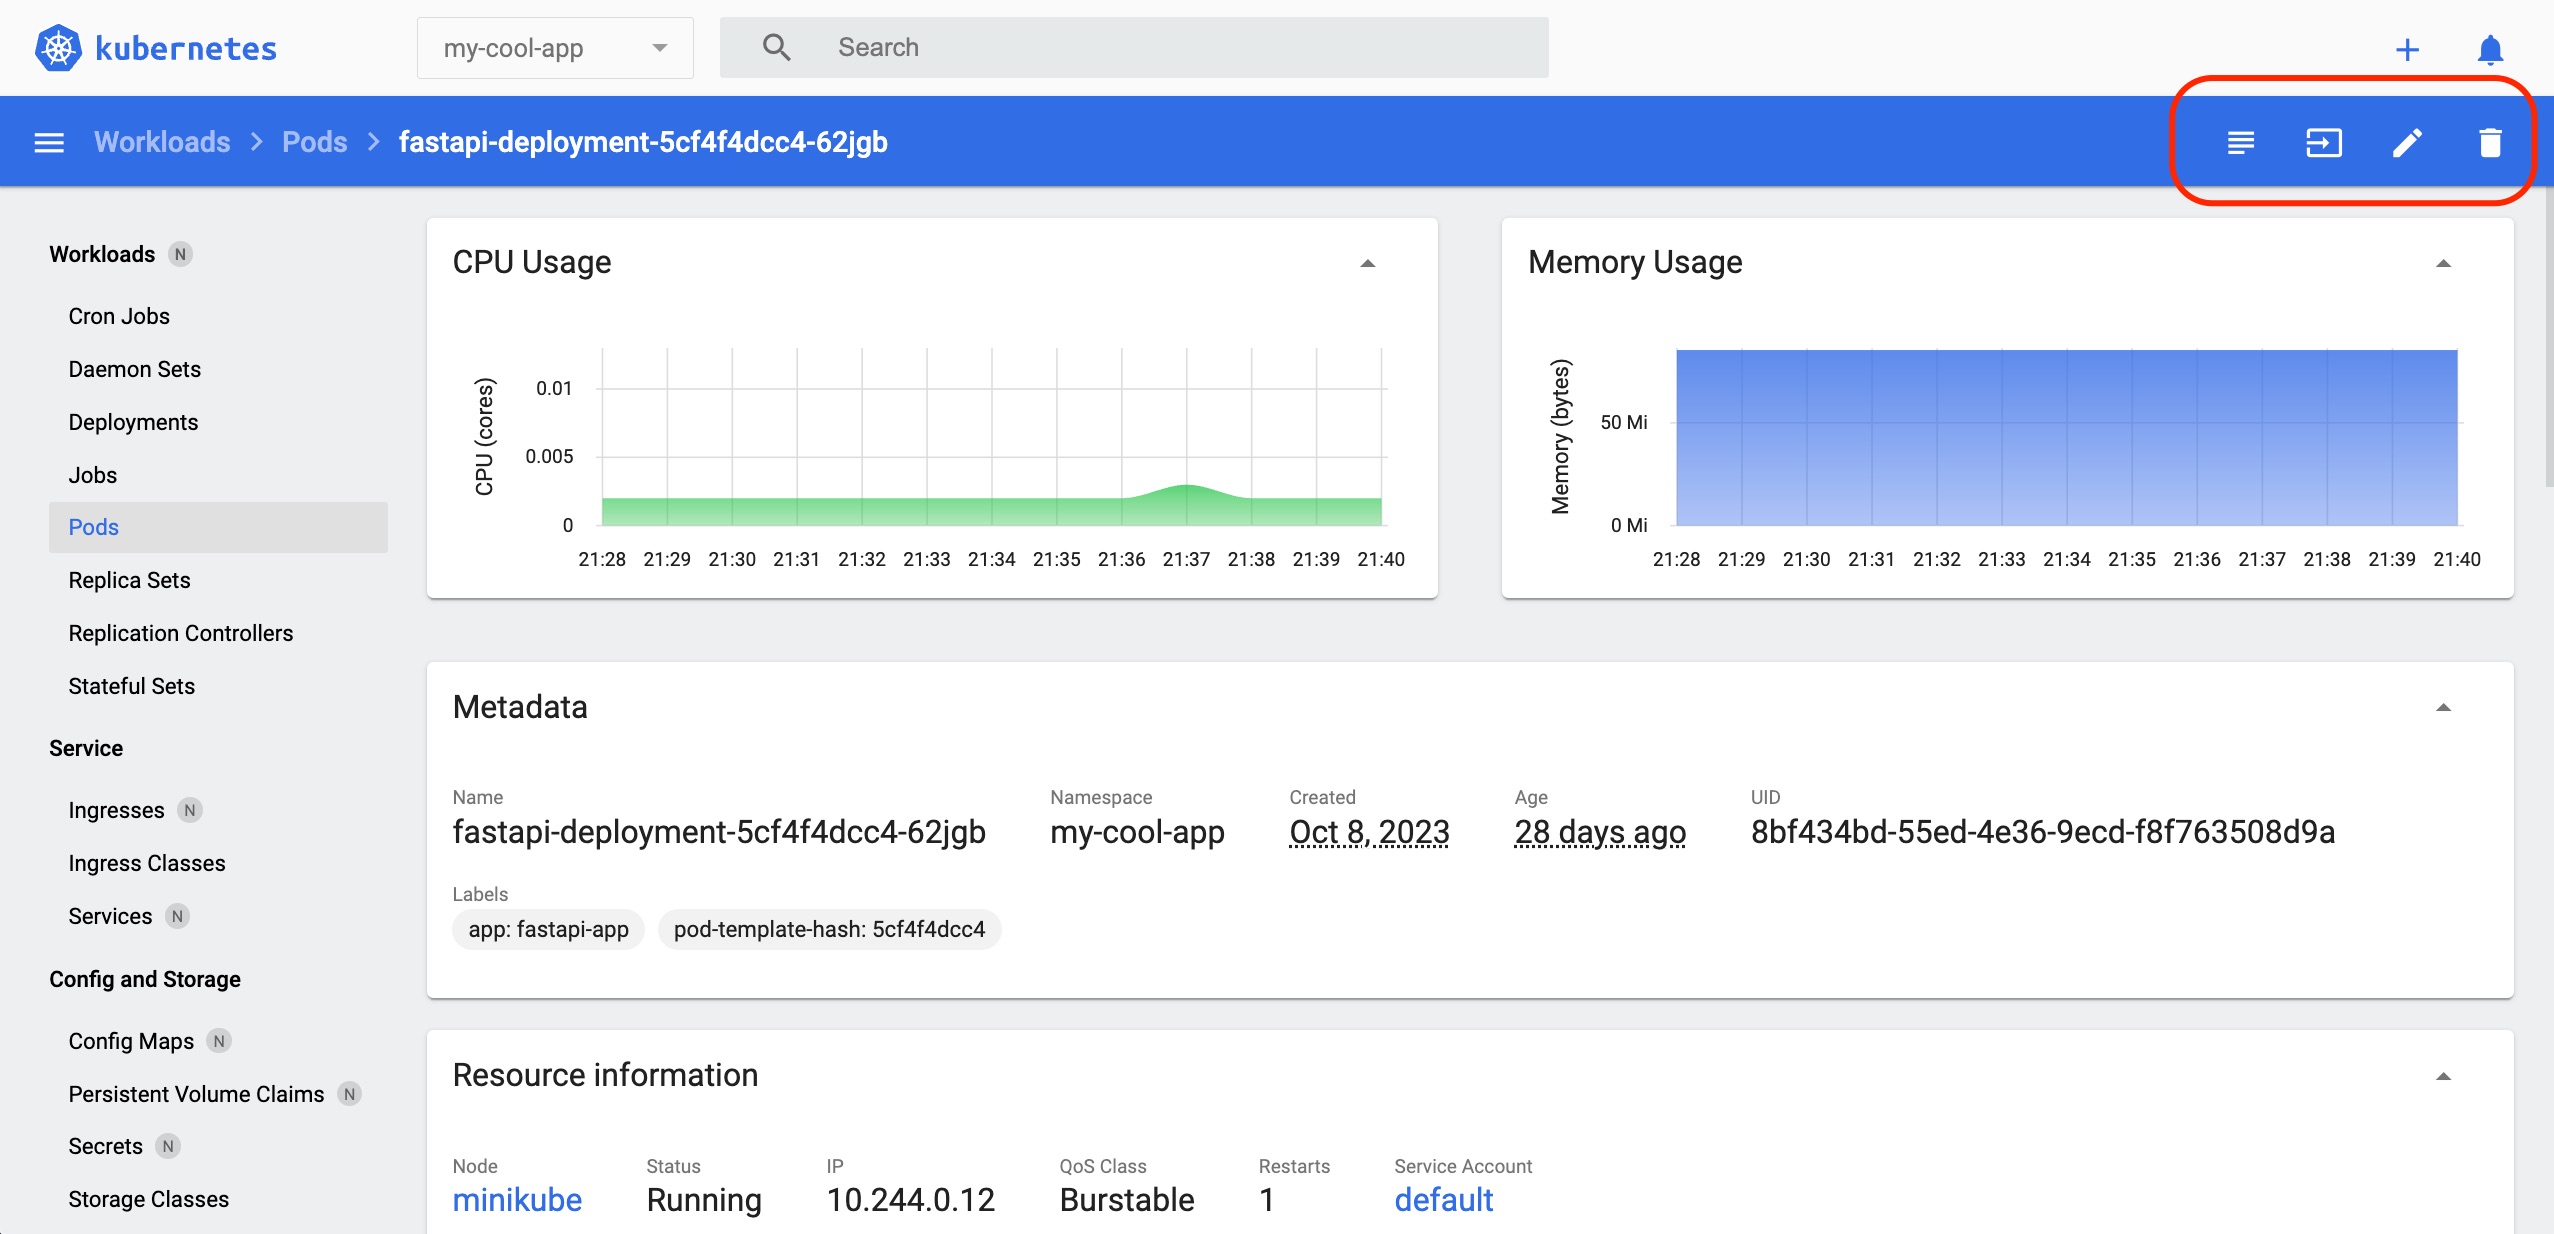
Task: Open Jobs in sidebar
Action: (93, 475)
